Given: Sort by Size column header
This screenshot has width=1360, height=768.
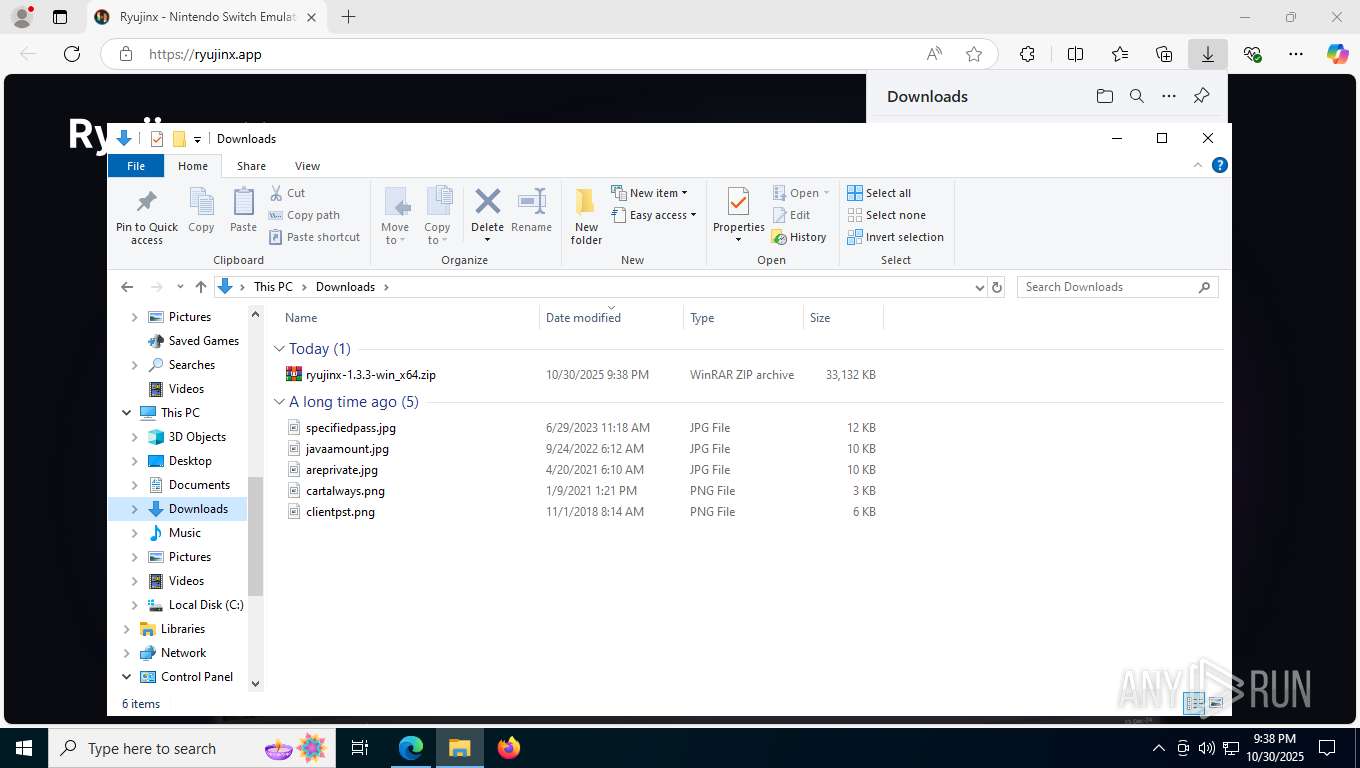Looking at the screenshot, I should [x=843, y=317].
